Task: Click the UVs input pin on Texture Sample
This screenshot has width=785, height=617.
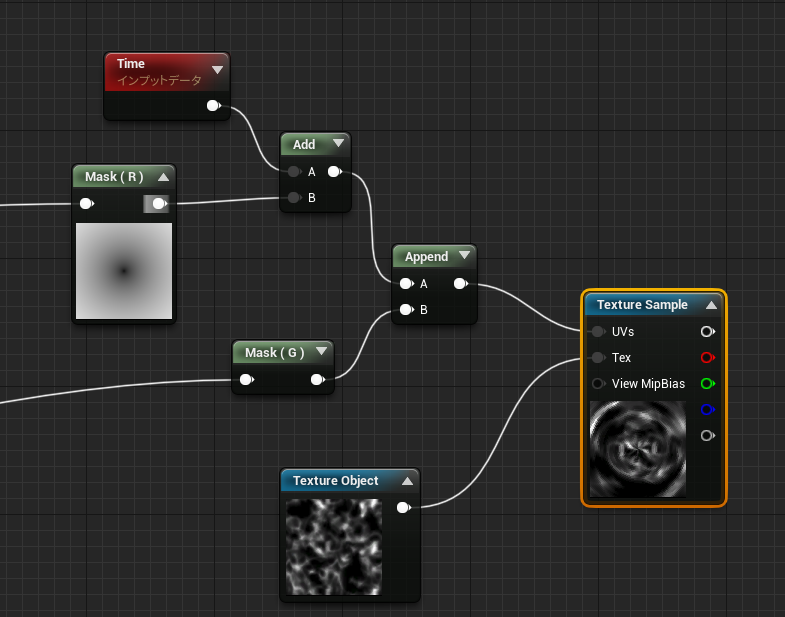Action: pos(598,332)
